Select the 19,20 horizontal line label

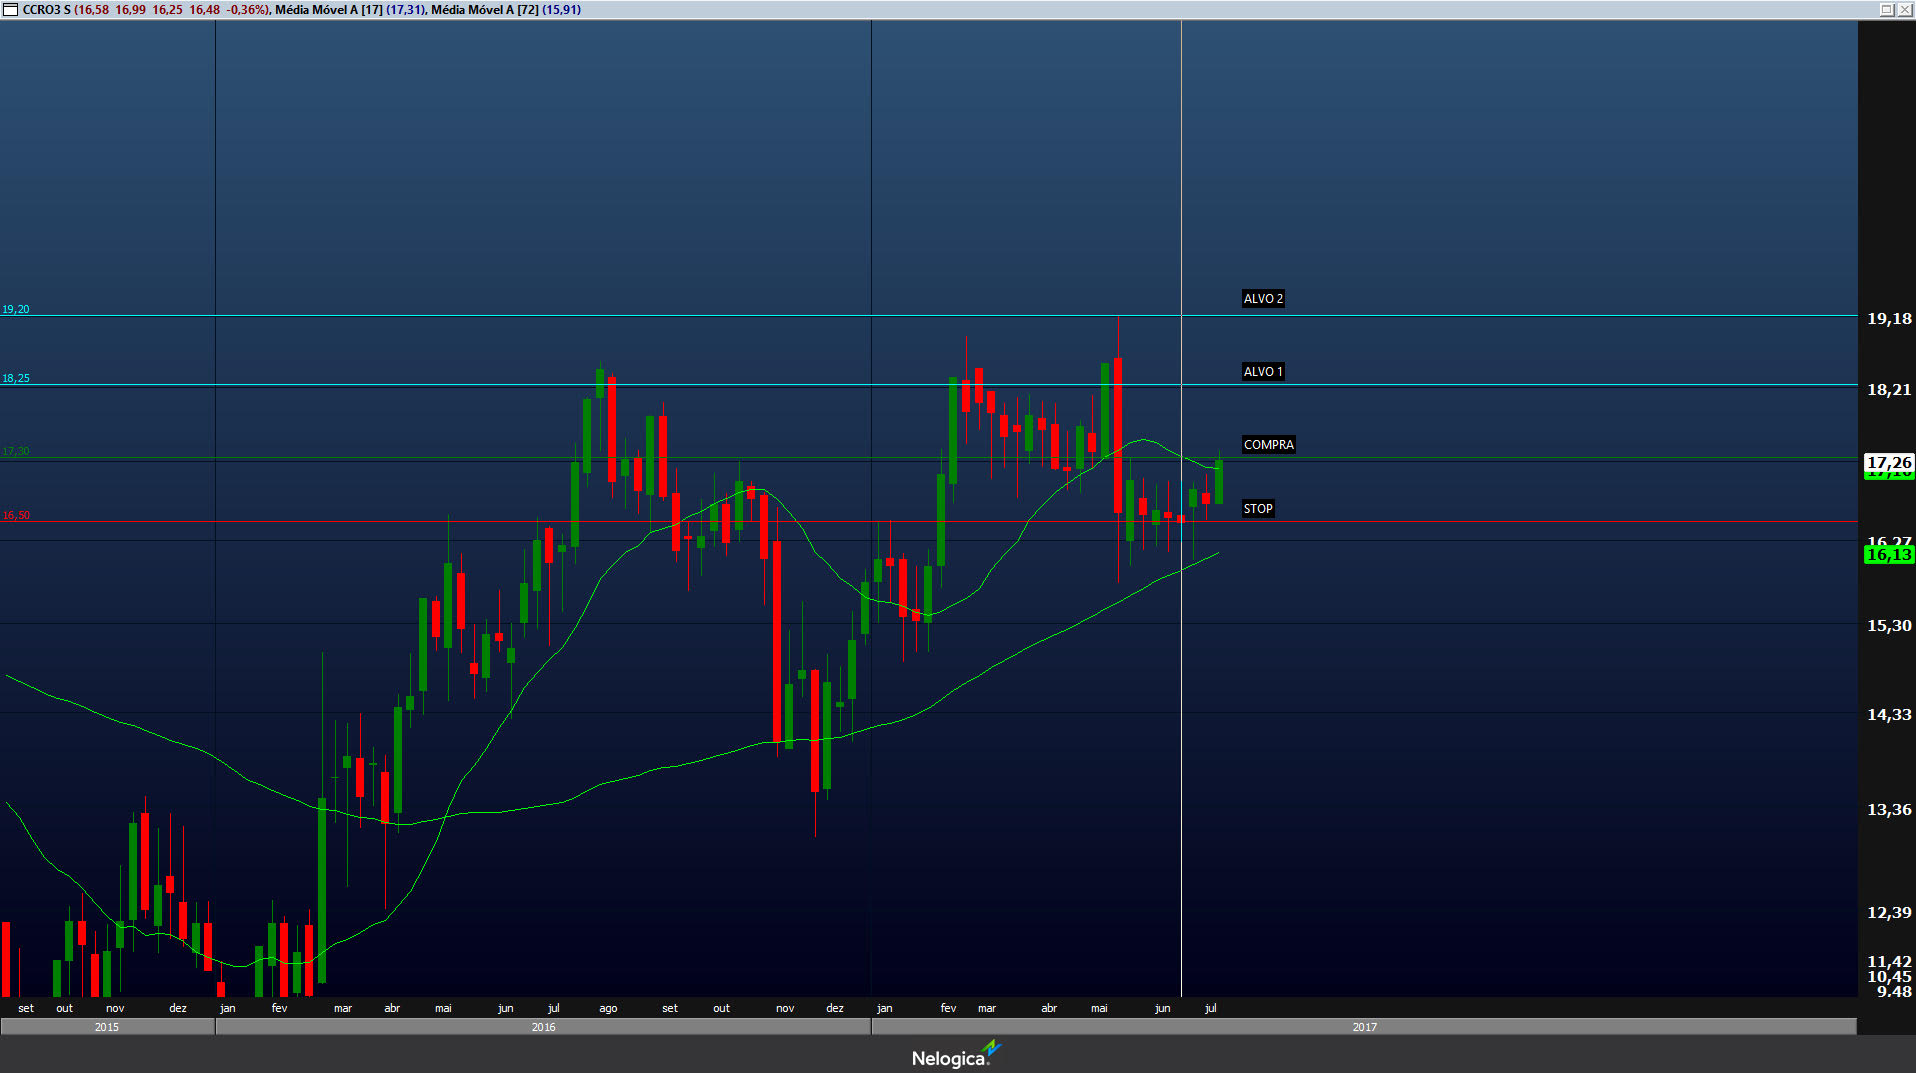pyautogui.click(x=16, y=310)
